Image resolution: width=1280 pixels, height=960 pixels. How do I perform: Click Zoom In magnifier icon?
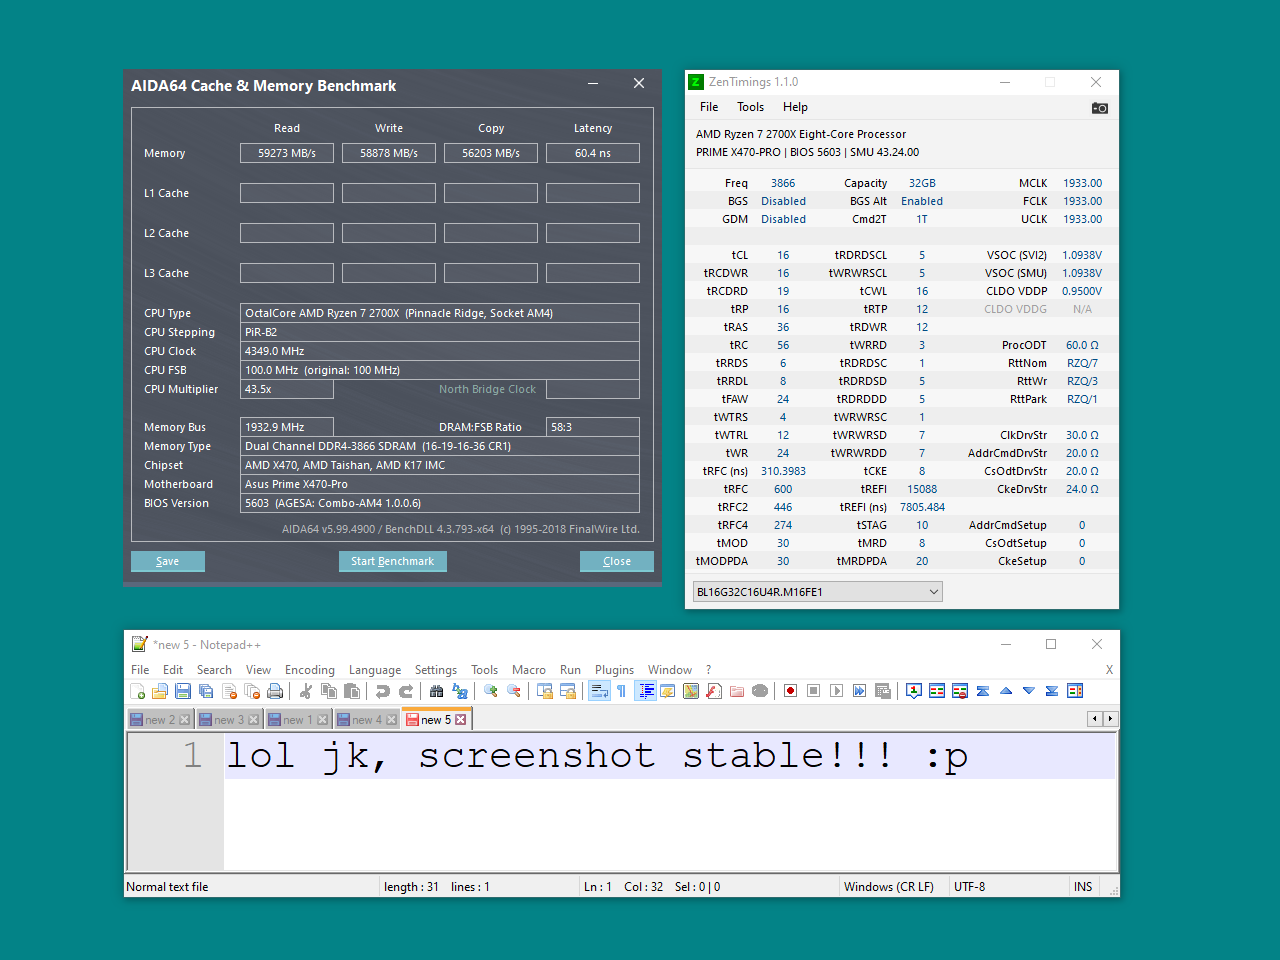tap(491, 691)
